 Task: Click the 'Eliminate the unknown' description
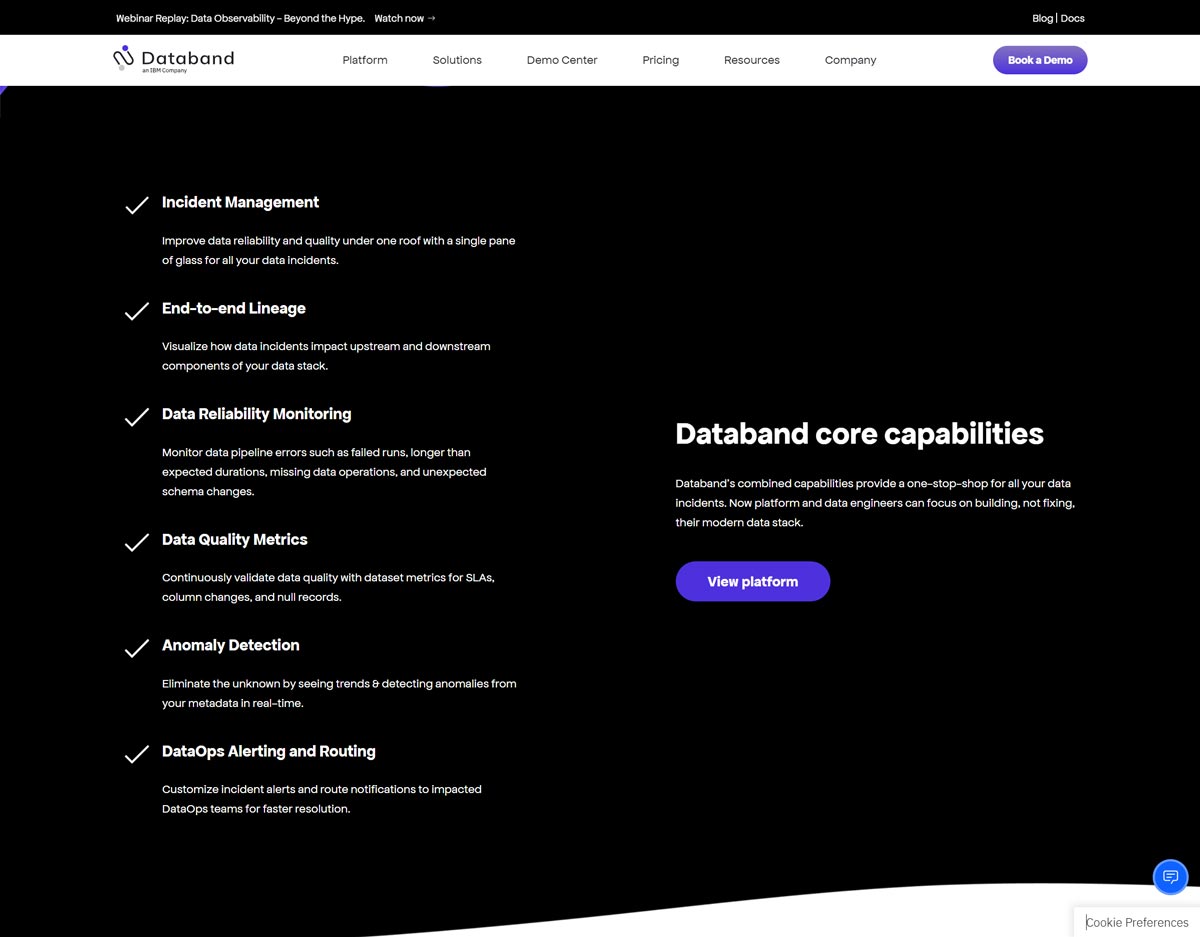[339, 693]
